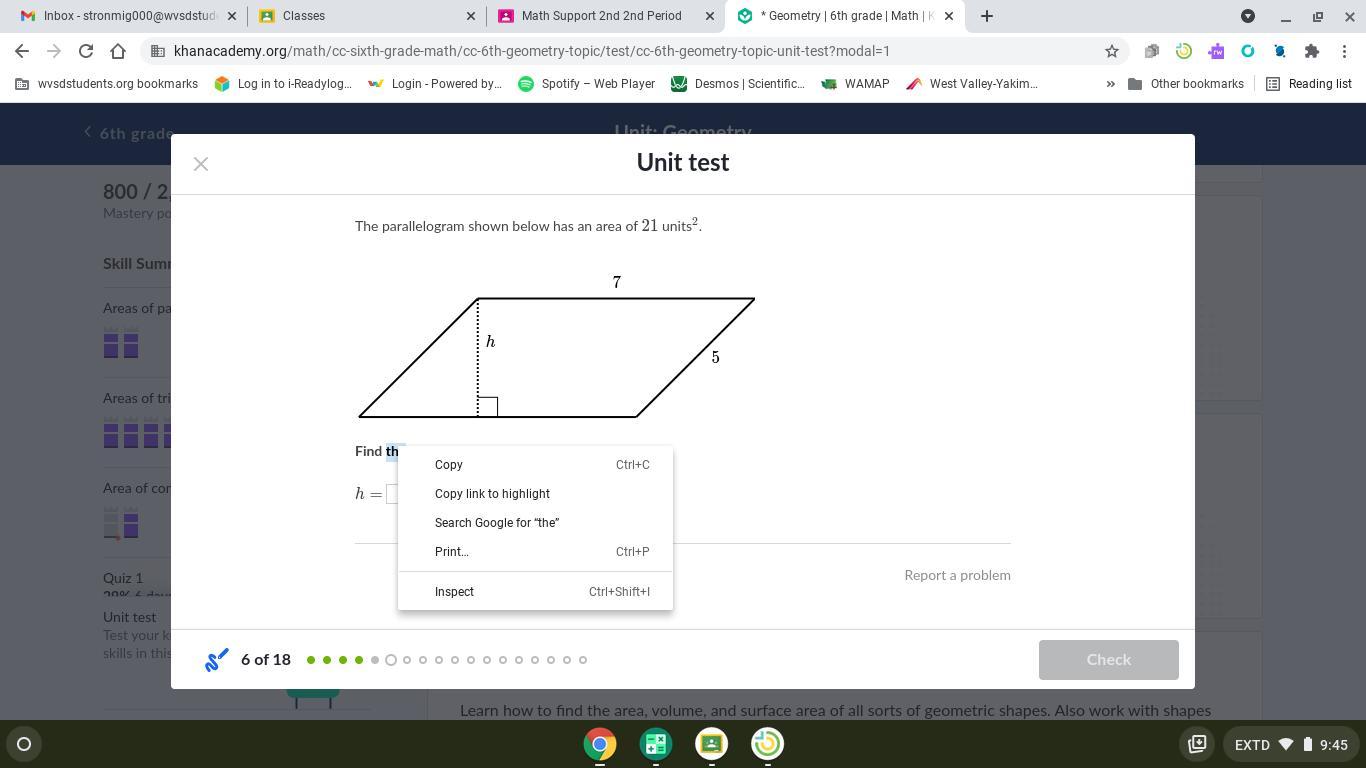This screenshot has height=768, width=1366.
Task: Click the address bar URL
Action: pos(531,51)
